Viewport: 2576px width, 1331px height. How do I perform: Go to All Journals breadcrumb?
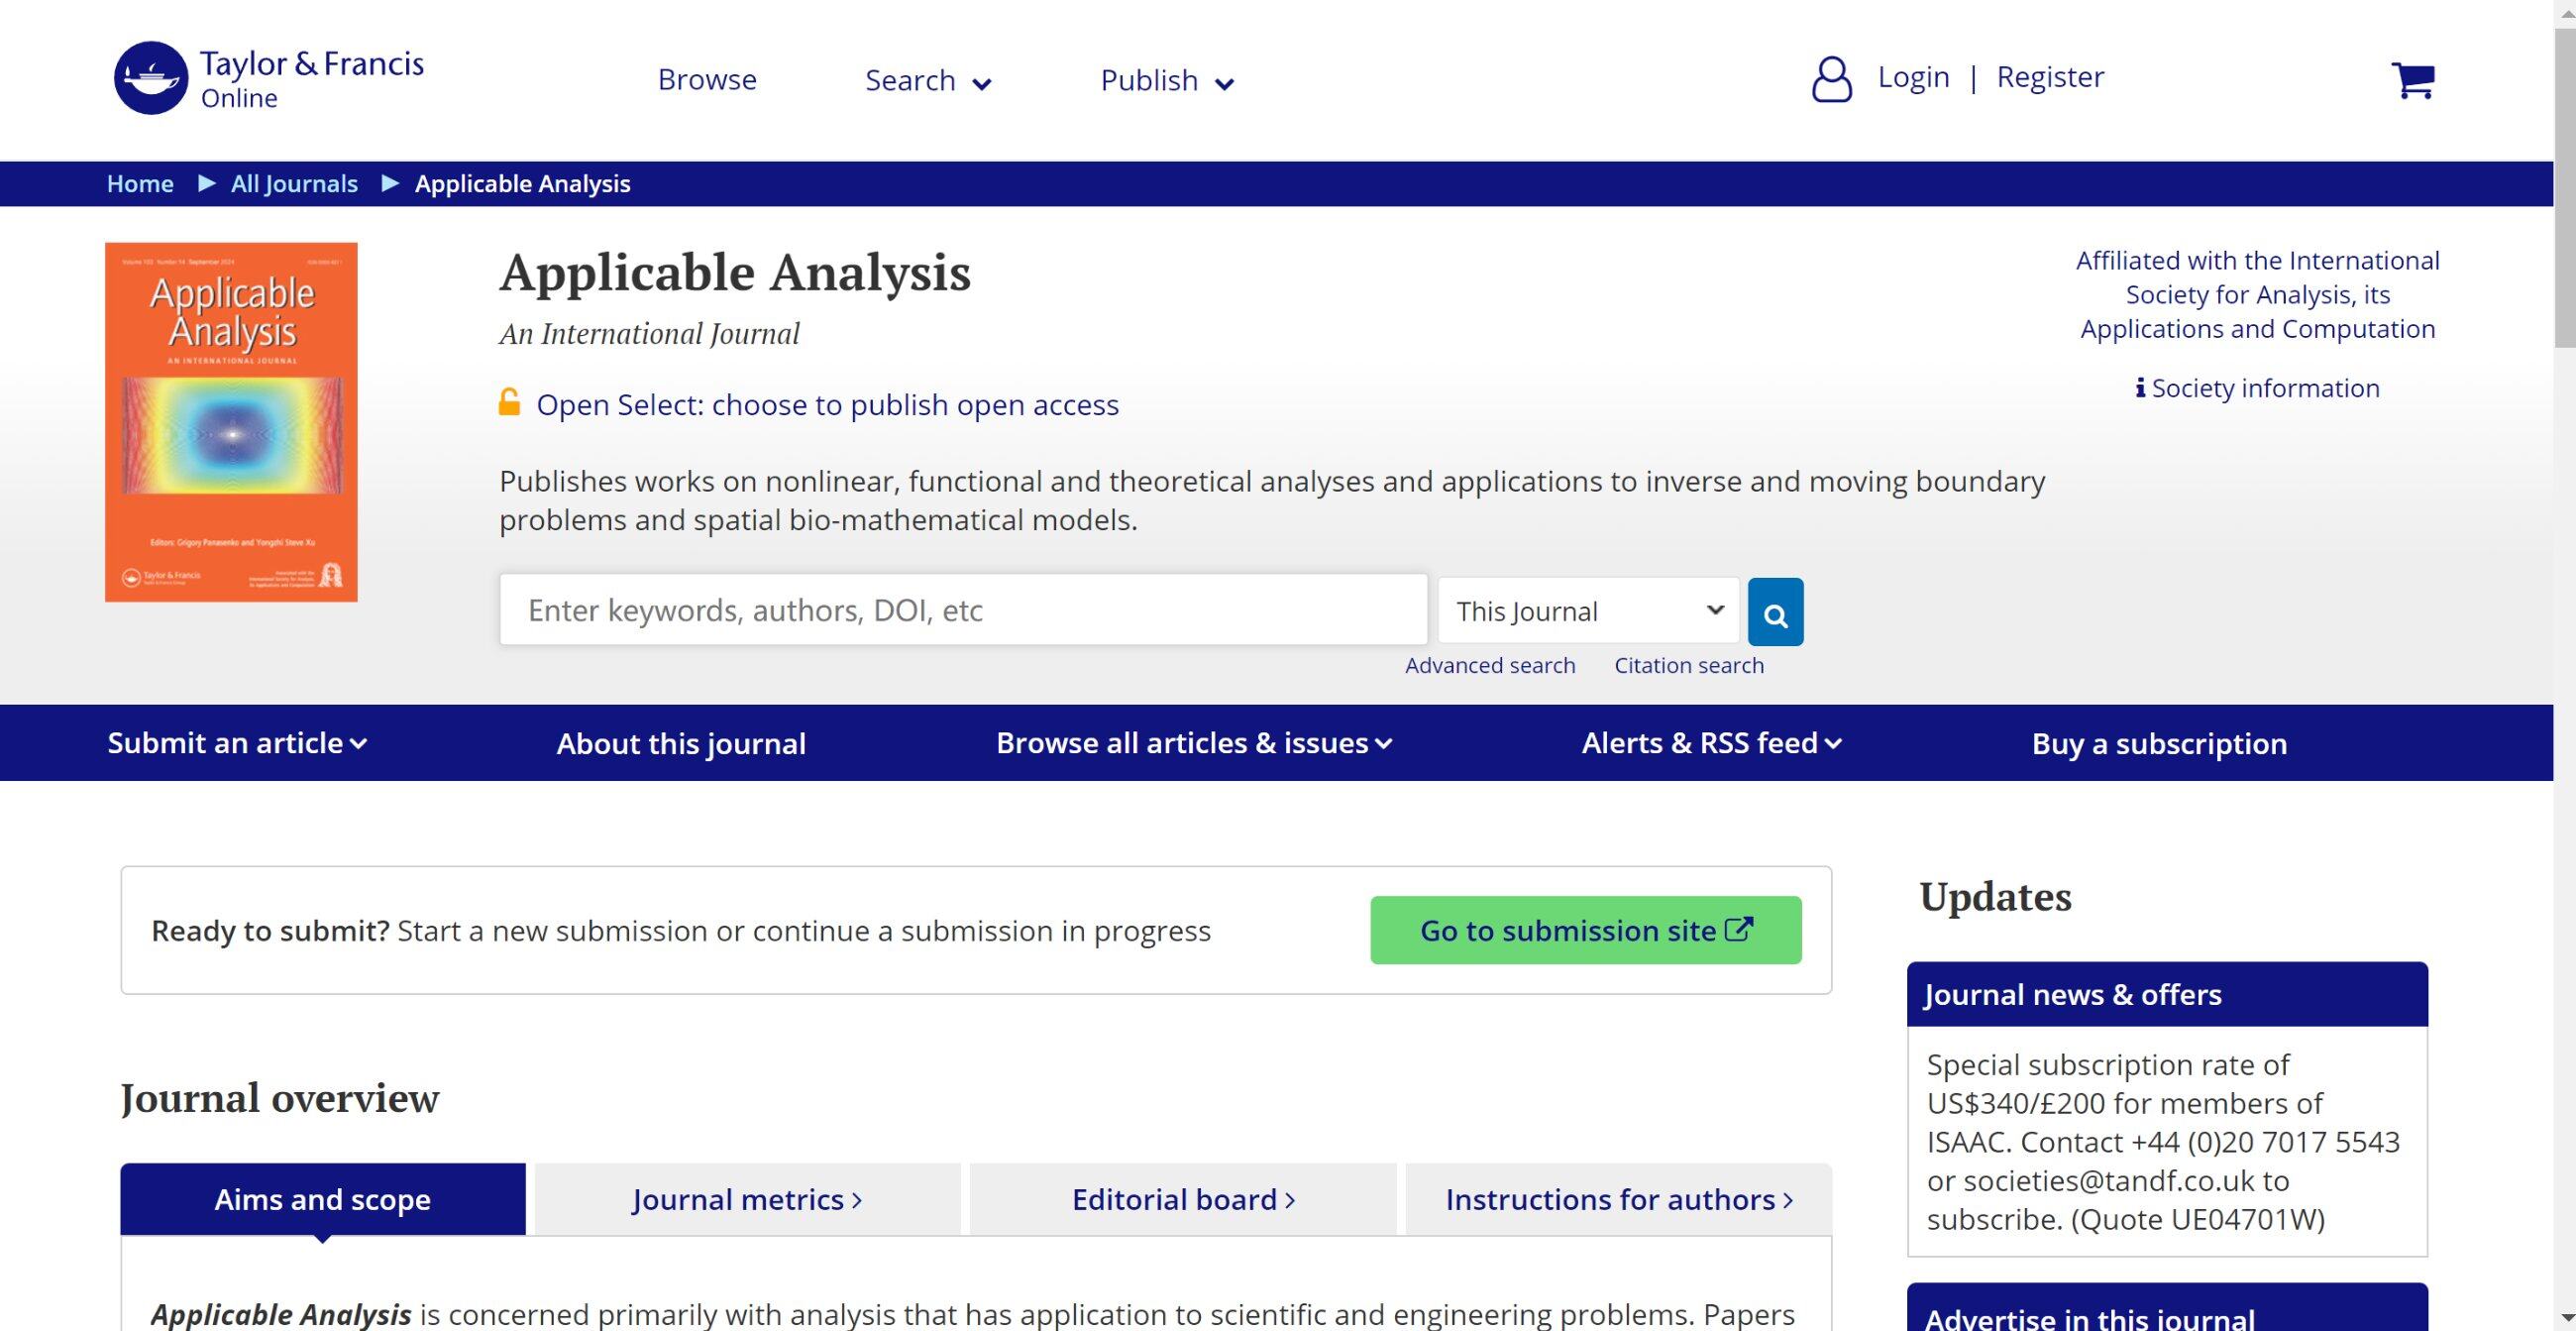coord(294,184)
